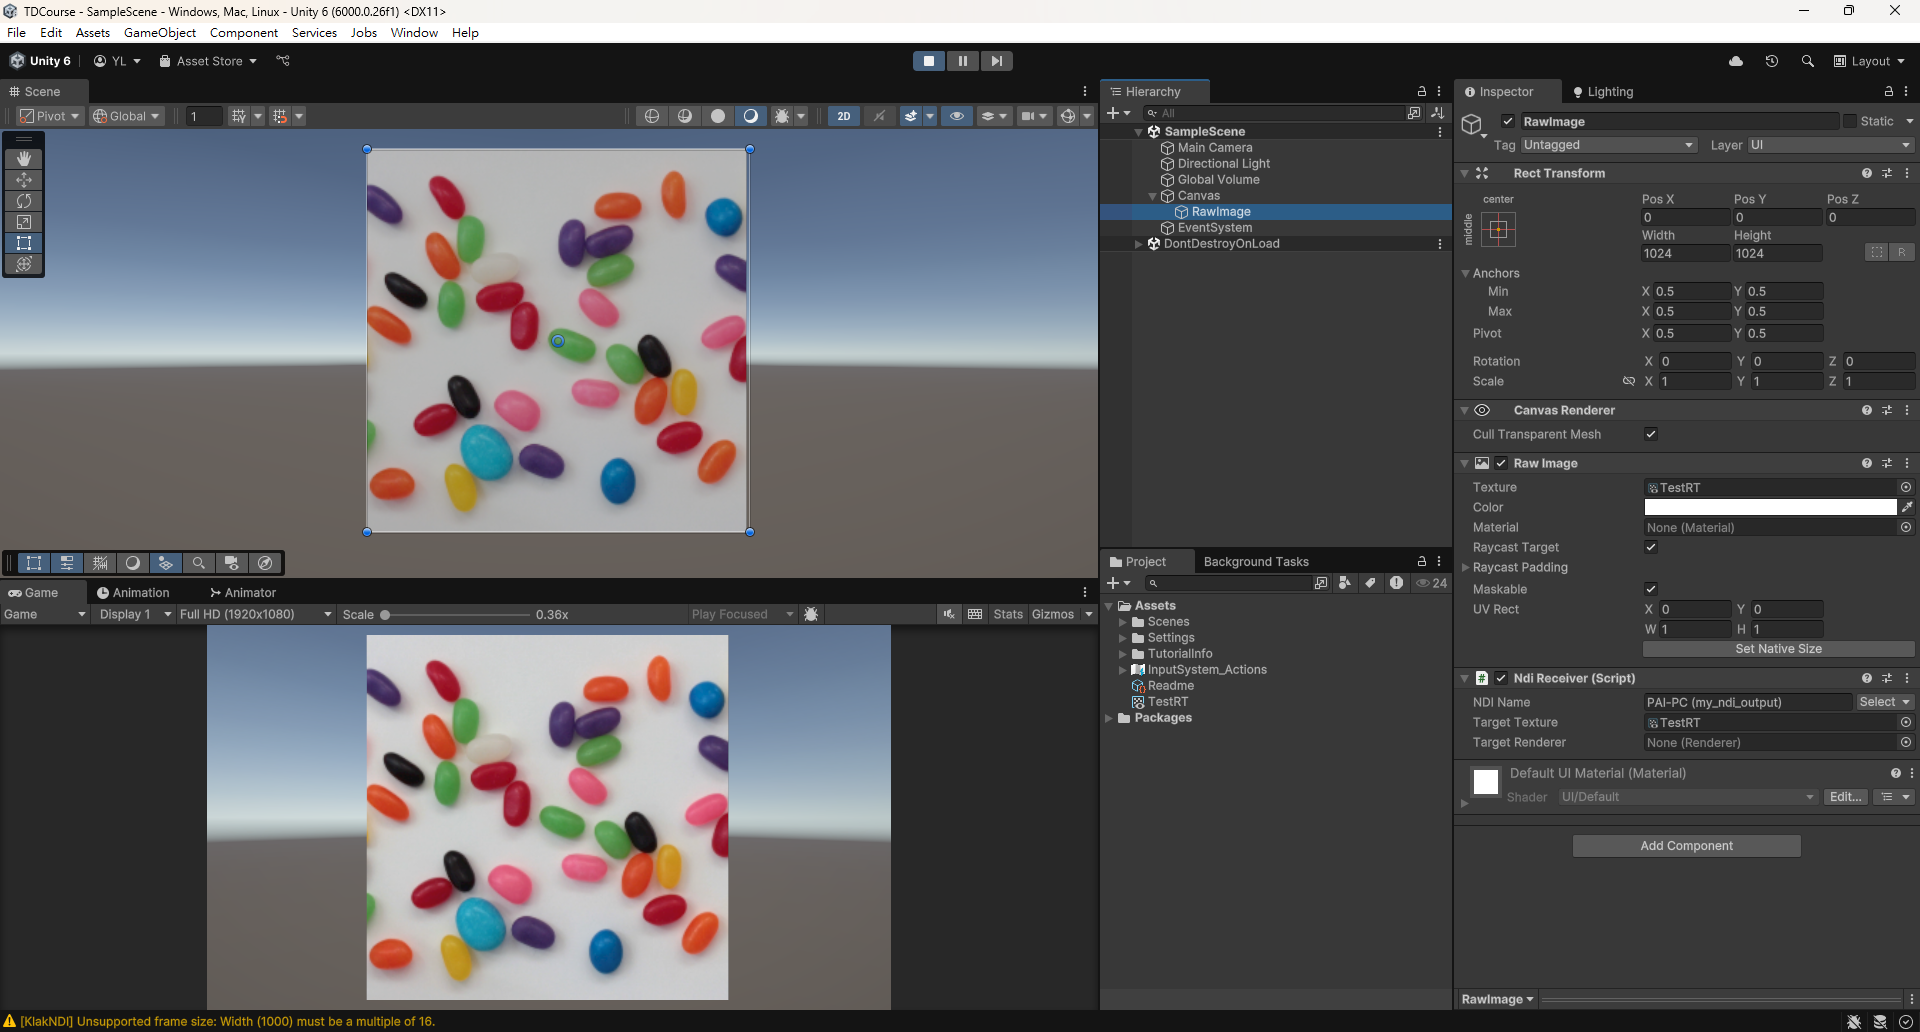Click the Add Component button
The height and width of the screenshot is (1032, 1920).
point(1686,846)
